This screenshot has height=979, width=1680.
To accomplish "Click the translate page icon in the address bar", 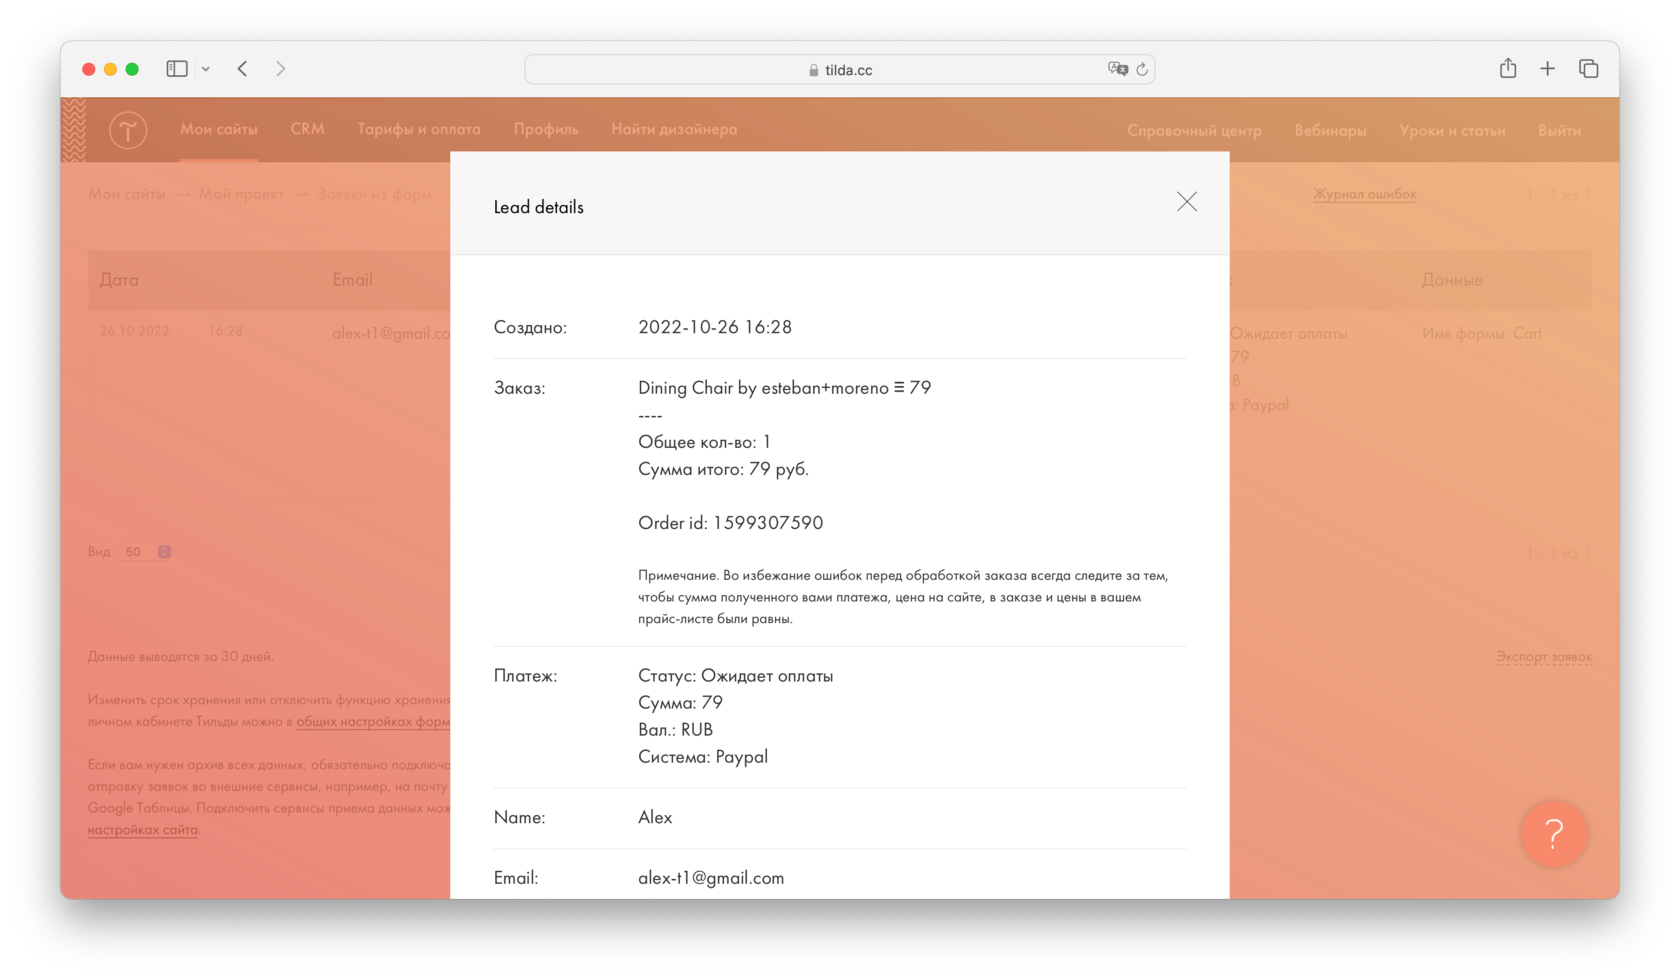I will click(1118, 69).
